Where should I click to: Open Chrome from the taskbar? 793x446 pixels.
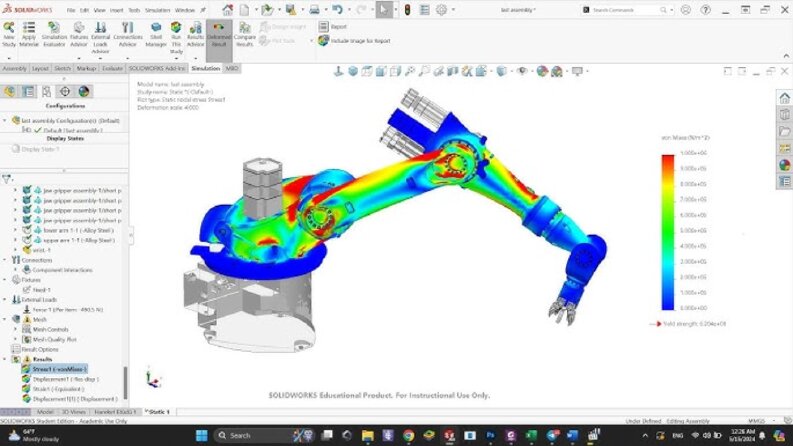pyautogui.click(x=408, y=435)
